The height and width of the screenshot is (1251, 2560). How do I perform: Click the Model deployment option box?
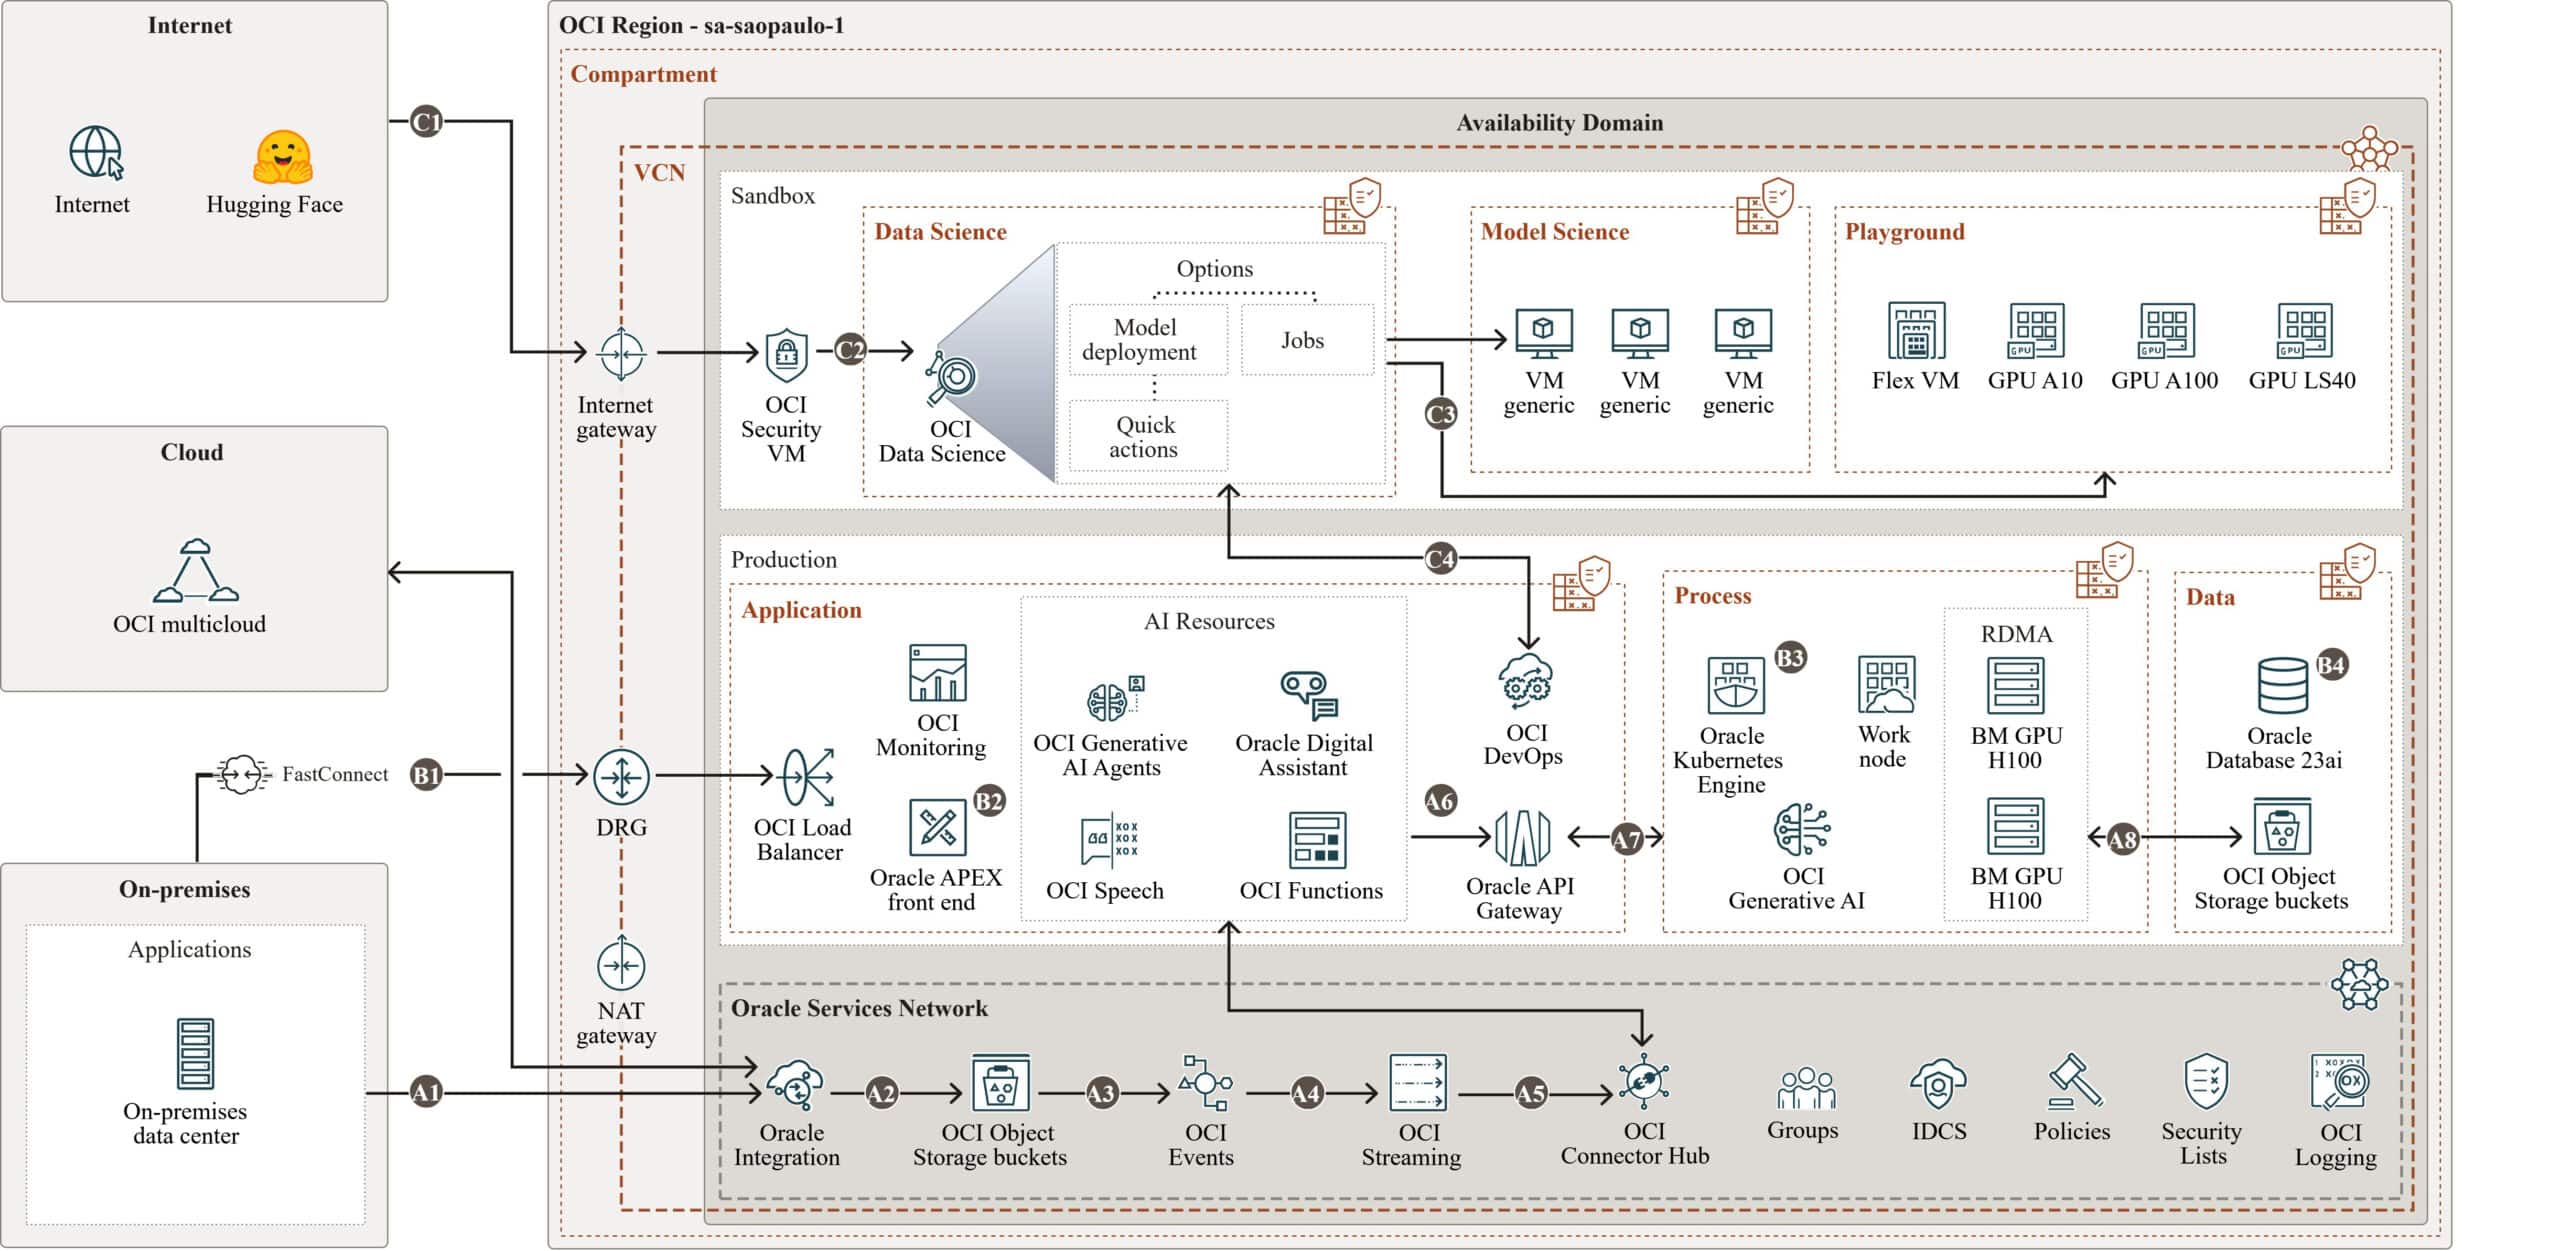point(1148,340)
